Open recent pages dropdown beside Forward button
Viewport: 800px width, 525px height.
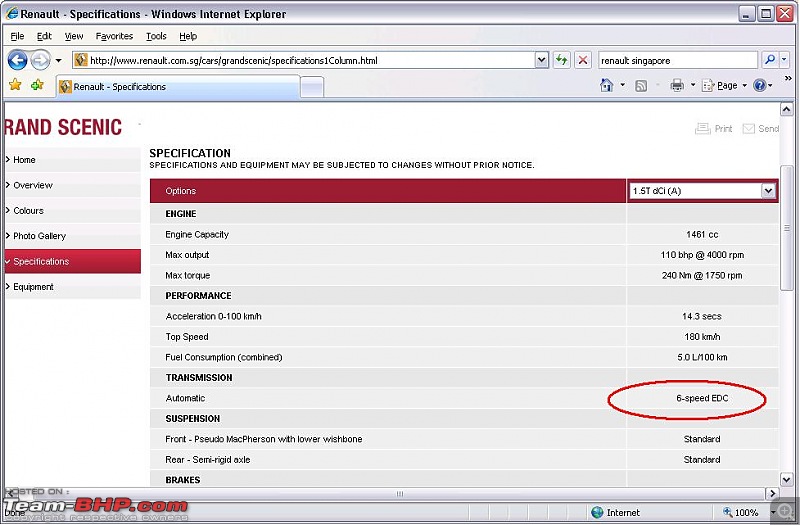coord(59,60)
